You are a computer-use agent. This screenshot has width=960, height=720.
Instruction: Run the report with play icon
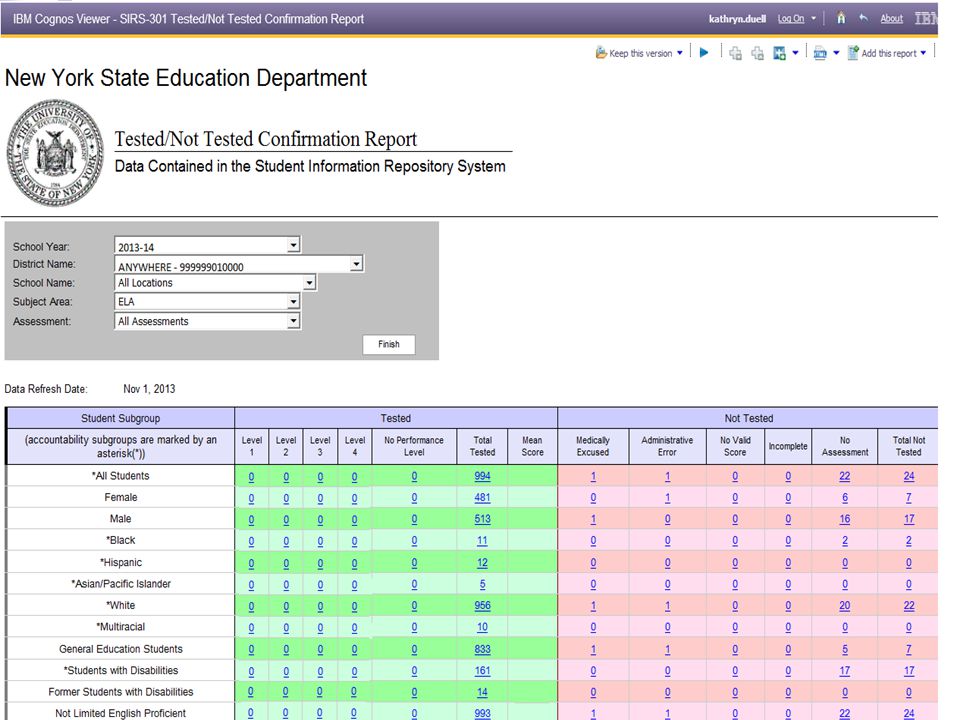click(x=704, y=53)
